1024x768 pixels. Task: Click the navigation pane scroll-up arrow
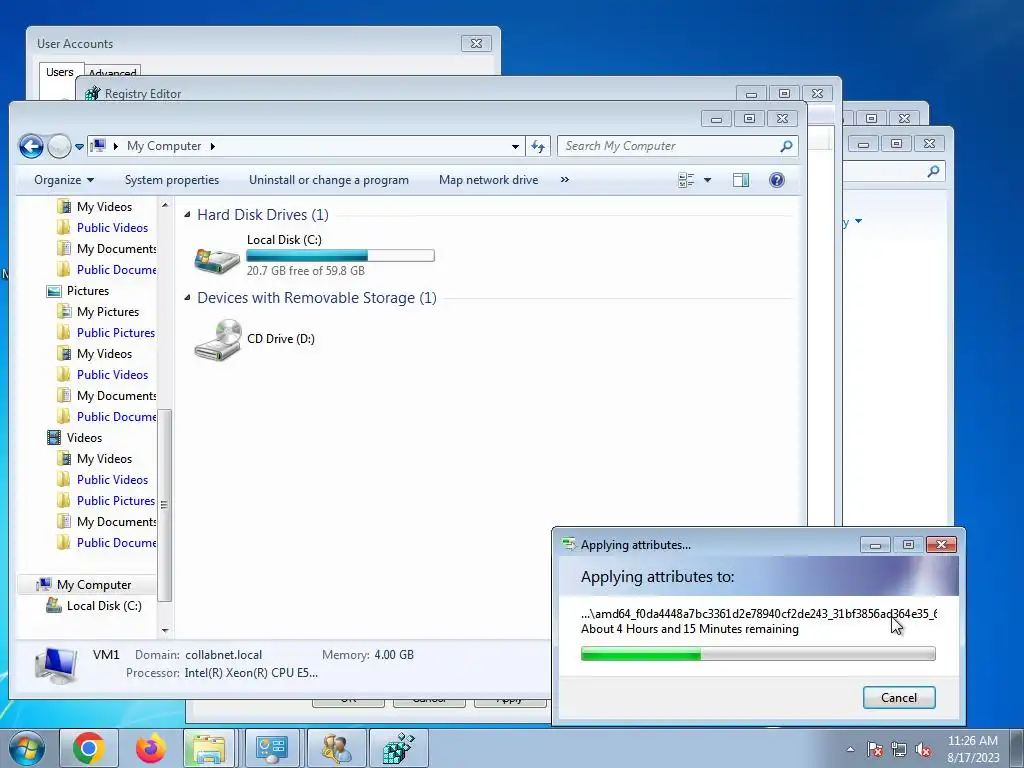pyautogui.click(x=165, y=205)
